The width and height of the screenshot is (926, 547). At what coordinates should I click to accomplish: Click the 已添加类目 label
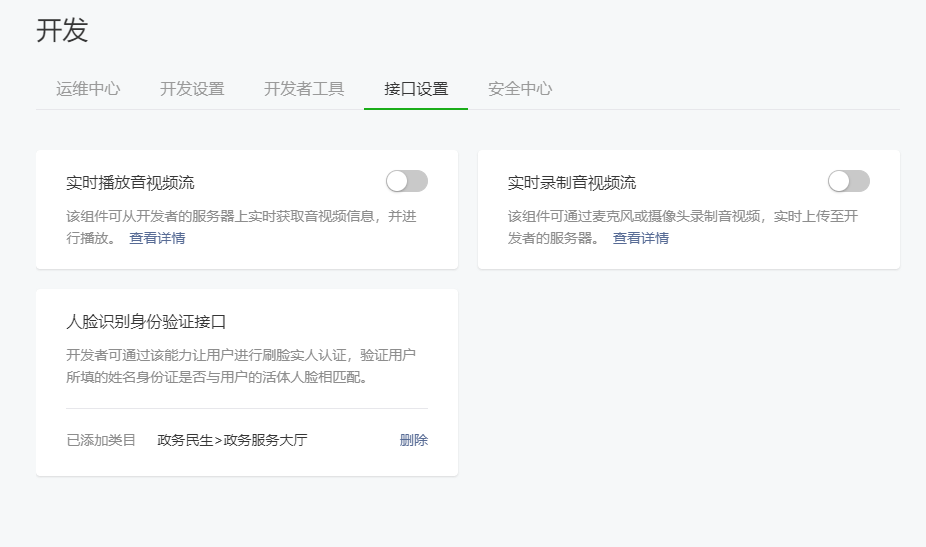pyautogui.click(x=101, y=440)
